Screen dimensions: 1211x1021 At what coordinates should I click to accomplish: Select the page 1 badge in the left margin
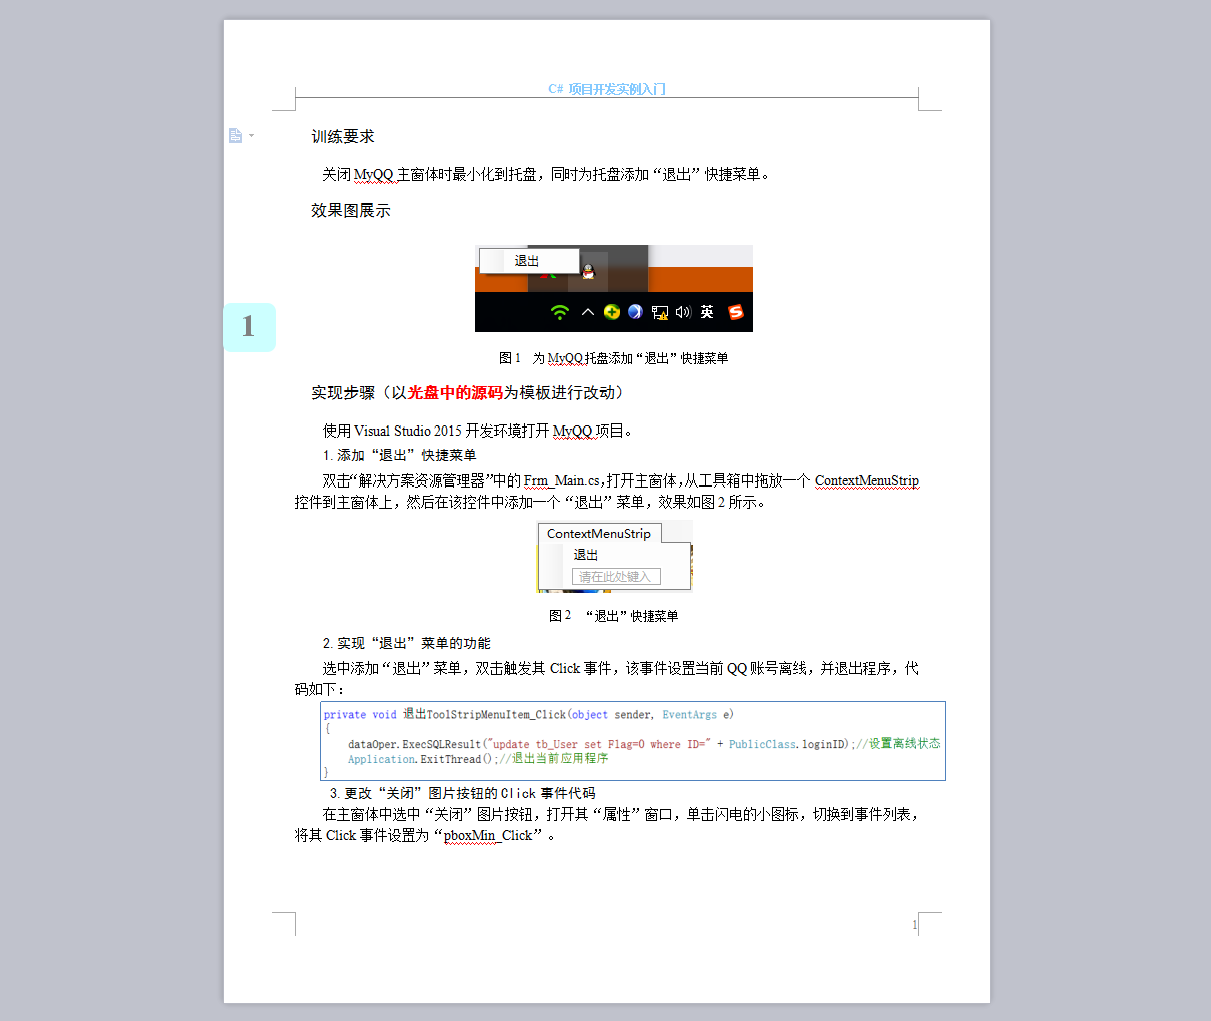point(249,327)
